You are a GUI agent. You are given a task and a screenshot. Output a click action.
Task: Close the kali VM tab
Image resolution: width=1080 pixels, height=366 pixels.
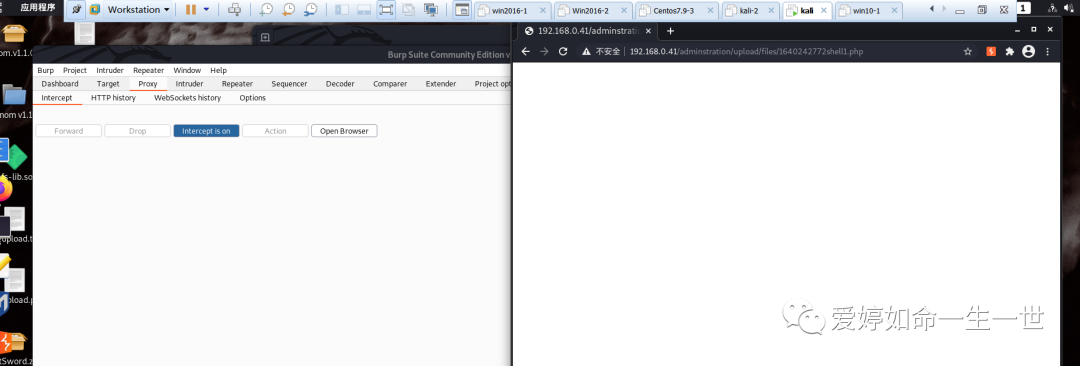tap(825, 10)
